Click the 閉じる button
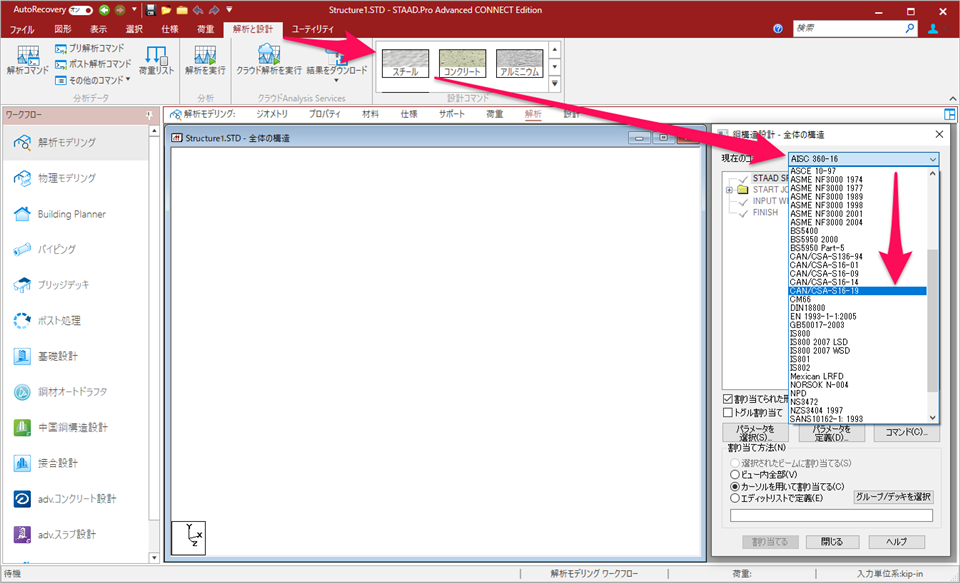Screen dimensions: 960x583 click(832, 542)
